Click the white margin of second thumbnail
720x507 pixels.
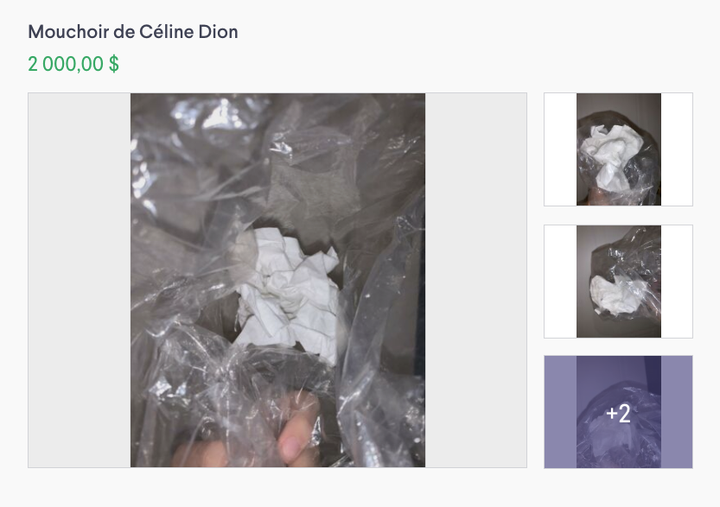click(561, 282)
